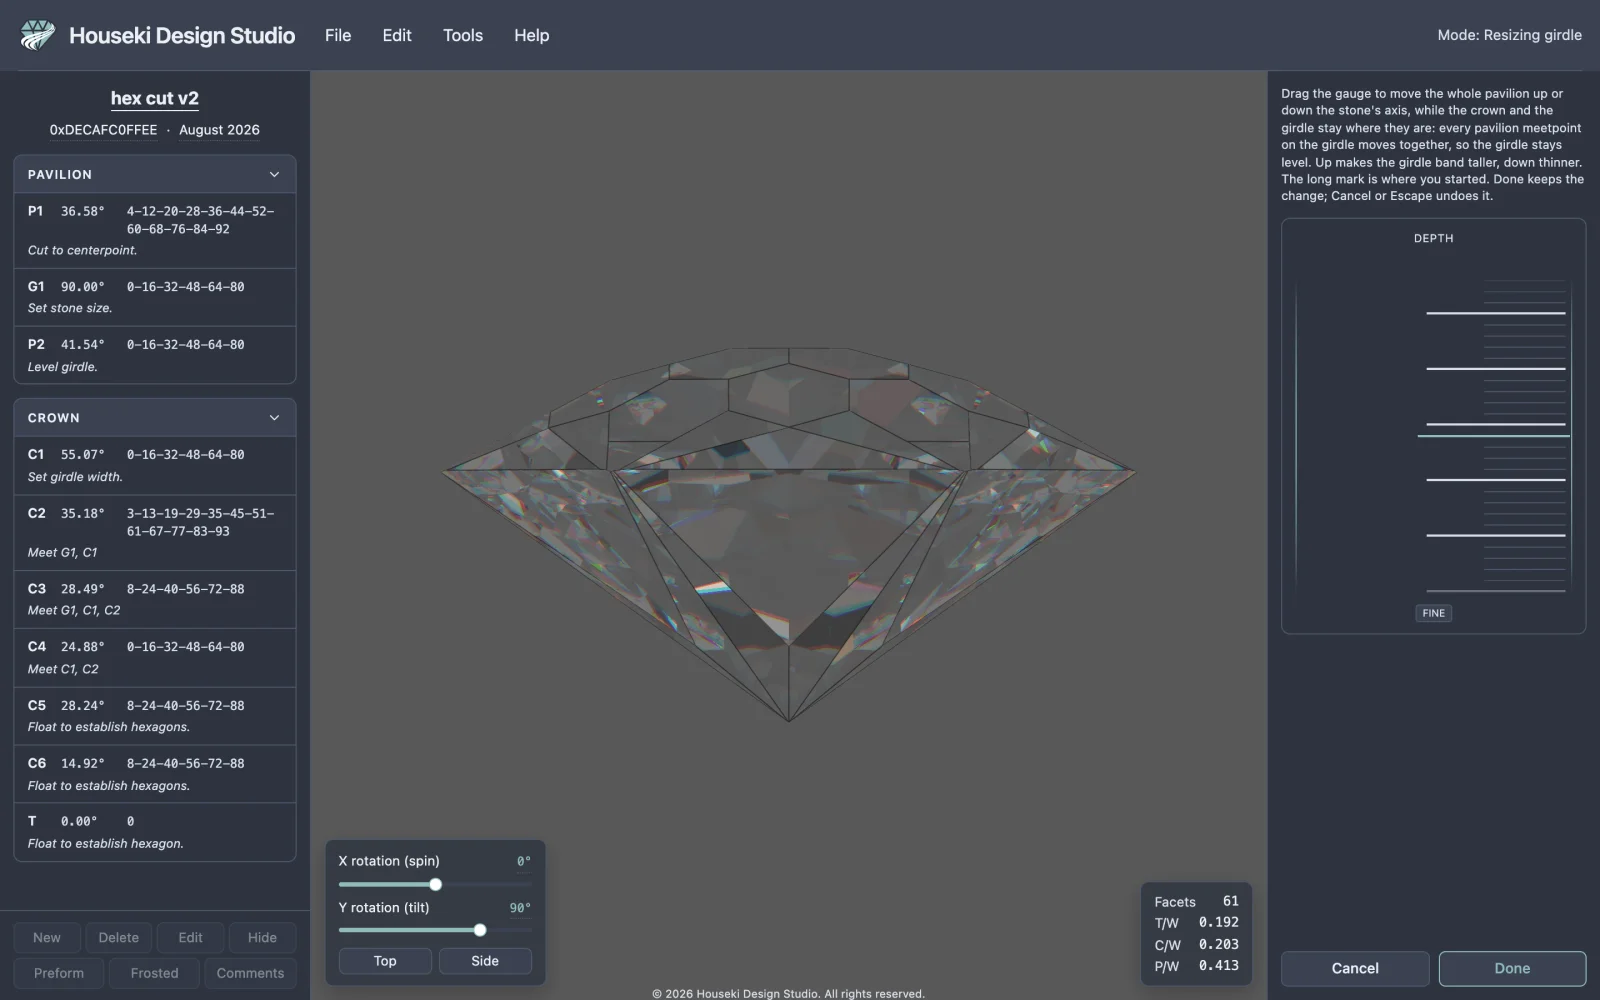Image resolution: width=1600 pixels, height=1000 pixels.
Task: Click the Houseki diamond logo icon
Action: click(x=38, y=35)
